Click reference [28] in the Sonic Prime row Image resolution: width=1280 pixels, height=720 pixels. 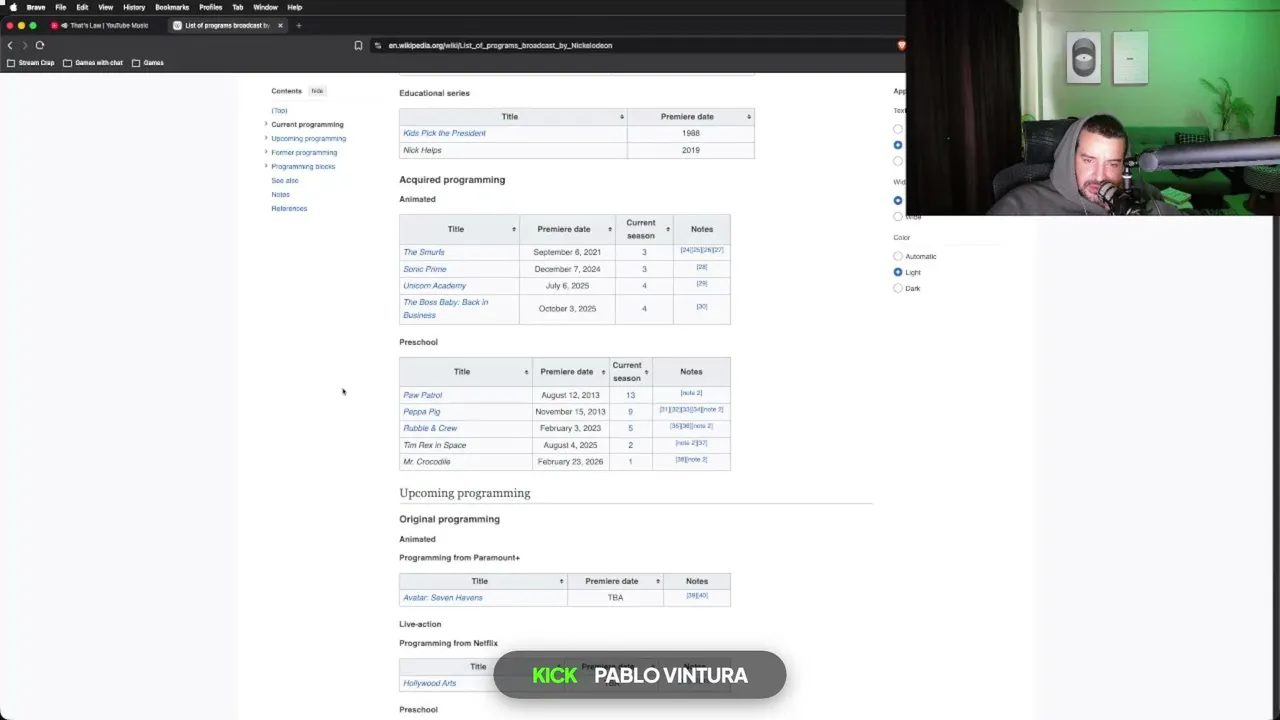click(702, 267)
